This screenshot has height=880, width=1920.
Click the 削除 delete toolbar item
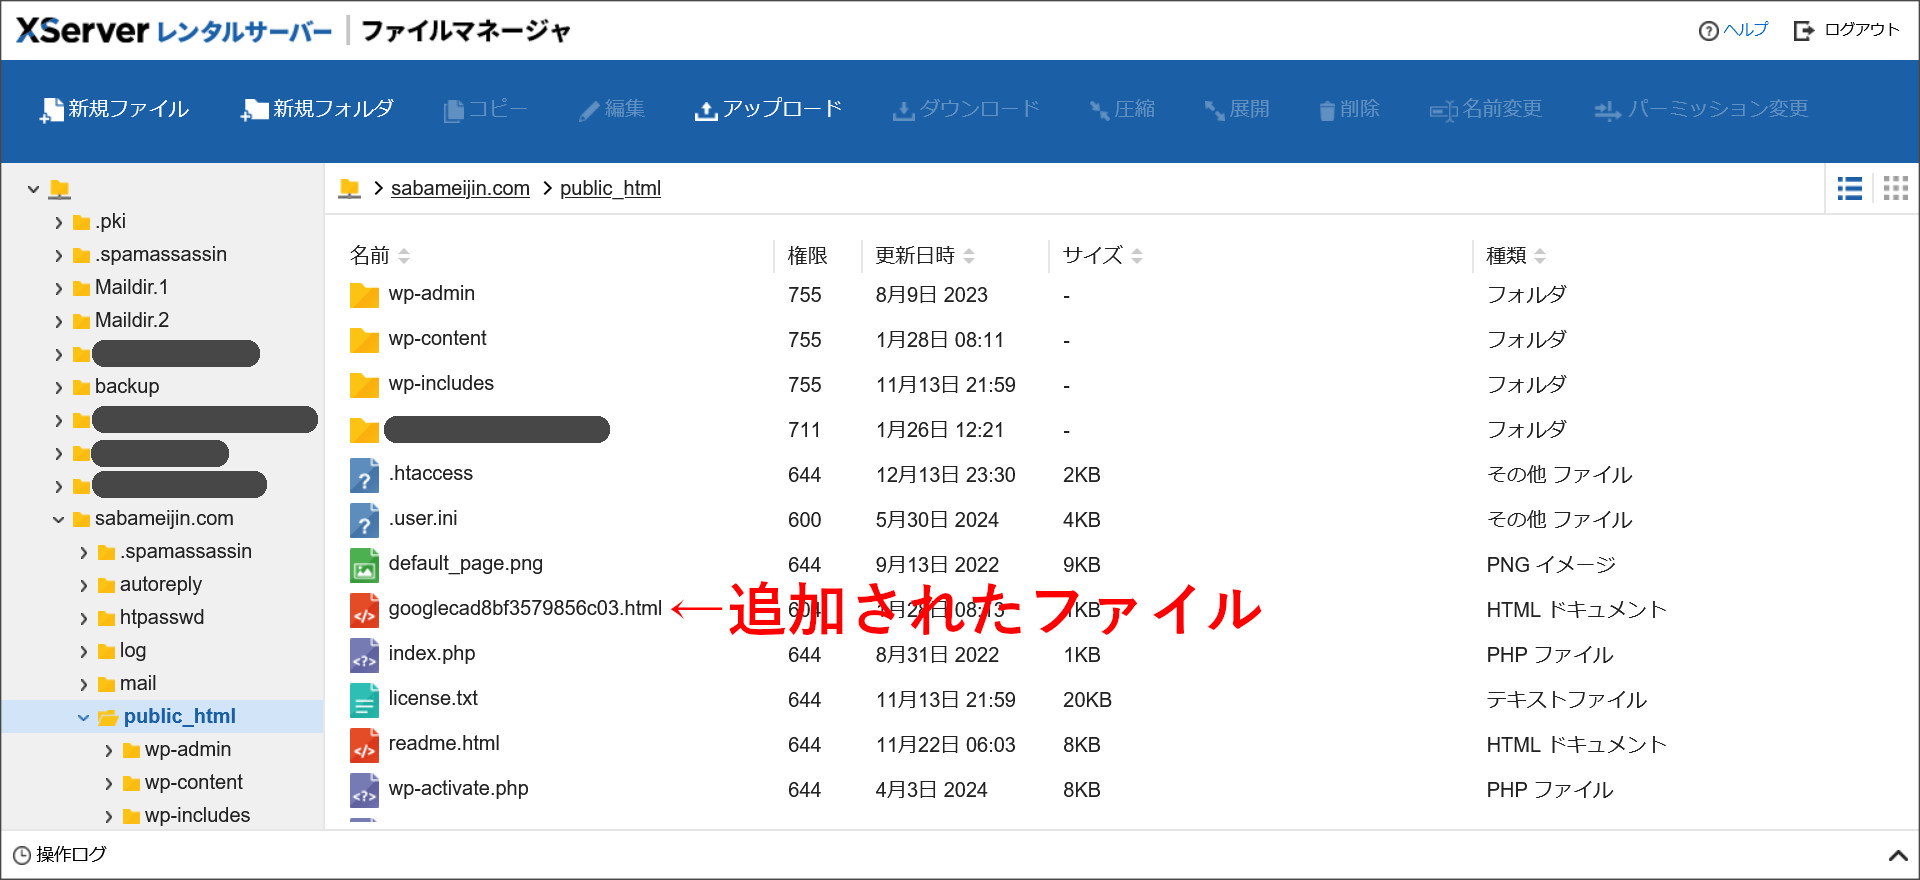coord(1349,109)
